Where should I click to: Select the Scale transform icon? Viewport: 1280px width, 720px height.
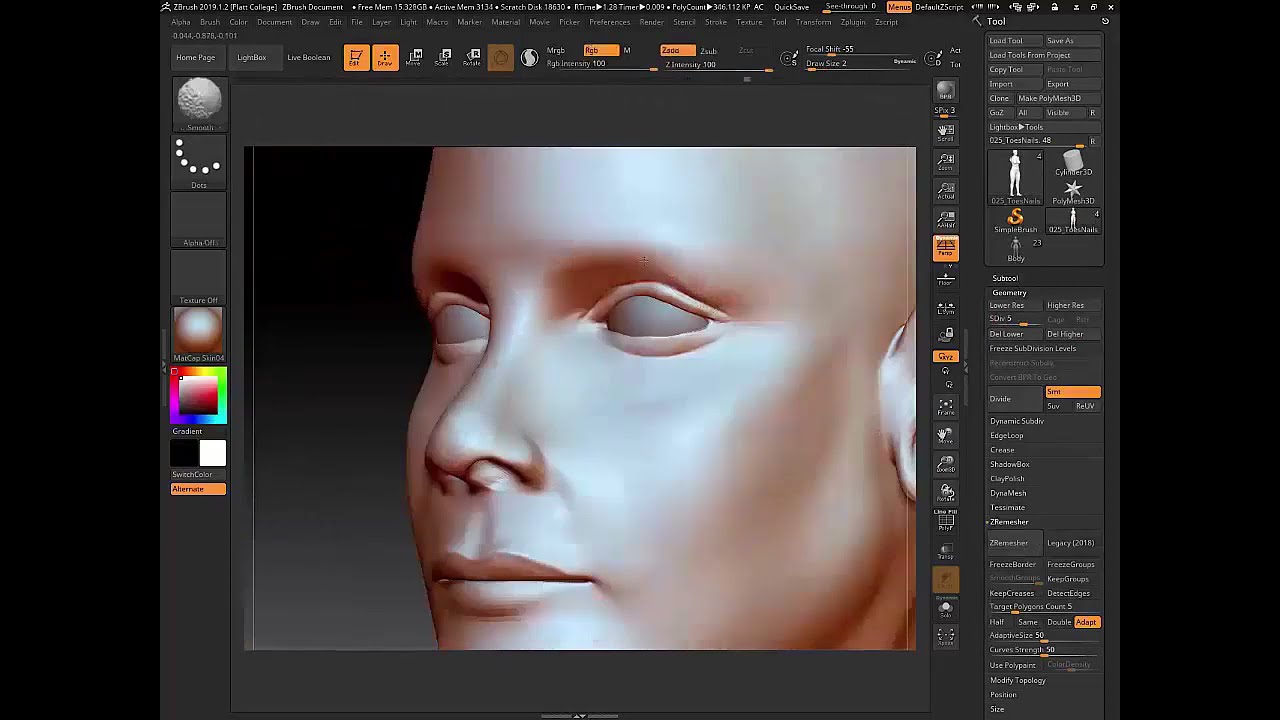coord(444,58)
